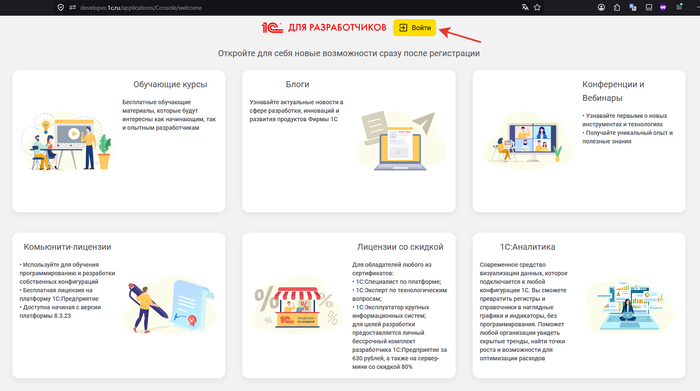Screen dimensions: 700x391
Task: Click '1С:Эксплуататор крупных информационных систем' bullet
Action: 391,311
